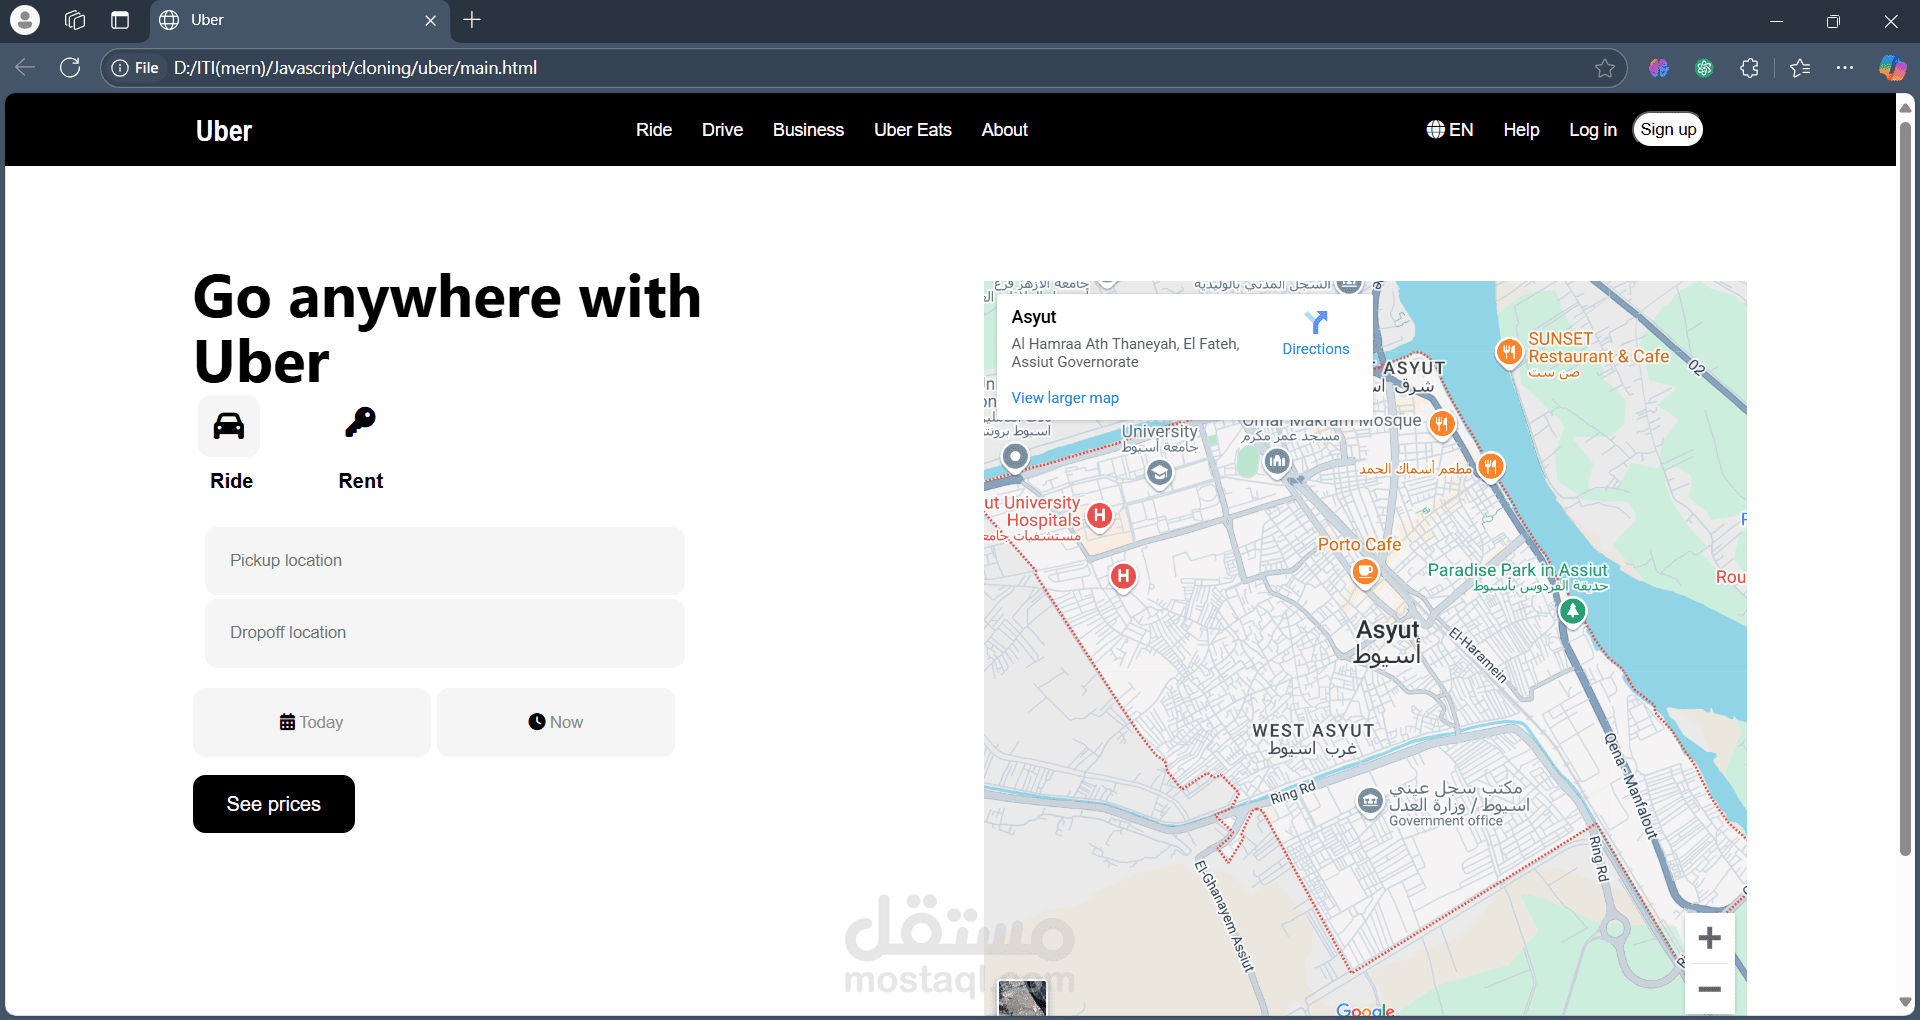The width and height of the screenshot is (1920, 1020).
Task: Click the Pickup location input field
Action: [x=444, y=560]
